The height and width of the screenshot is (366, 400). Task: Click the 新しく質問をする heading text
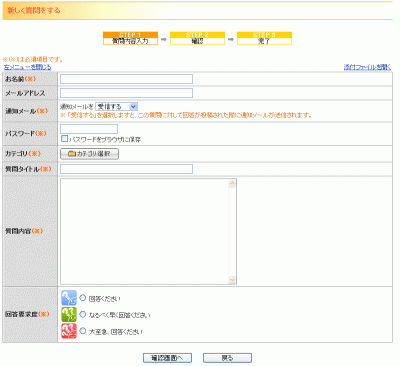[34, 10]
